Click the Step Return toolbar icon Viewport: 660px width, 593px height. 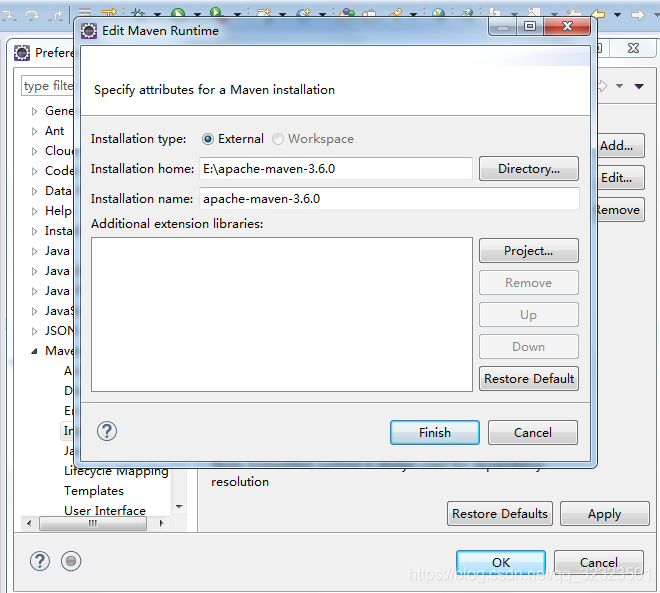(x=55, y=16)
